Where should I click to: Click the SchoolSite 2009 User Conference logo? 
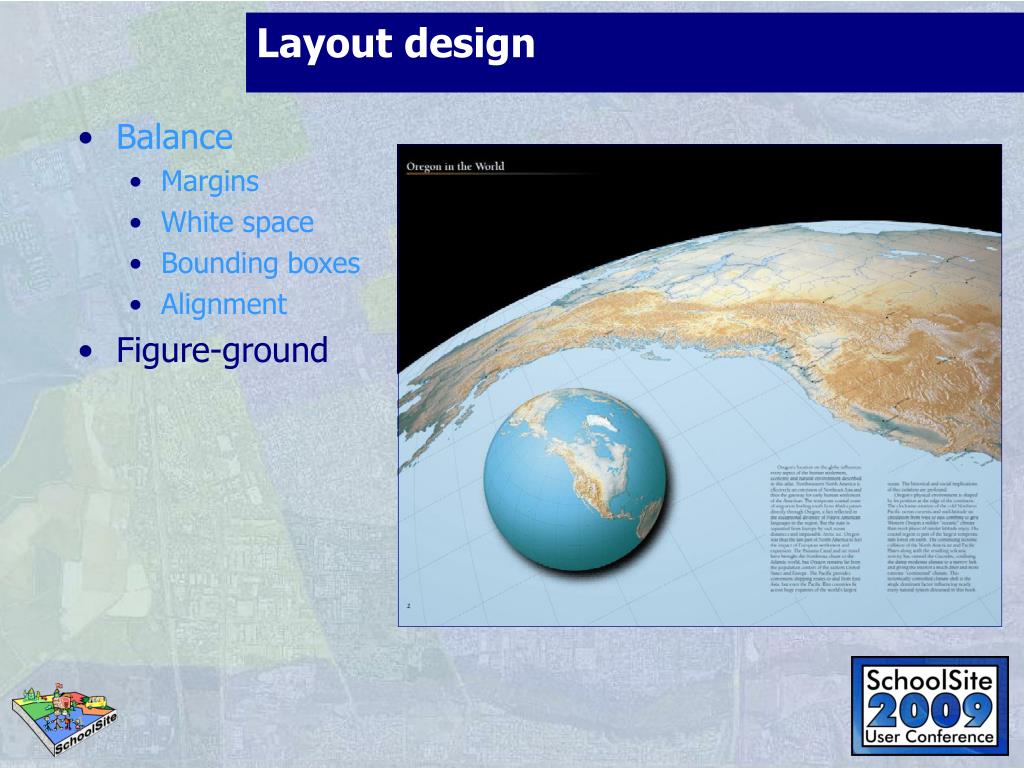pos(929,706)
